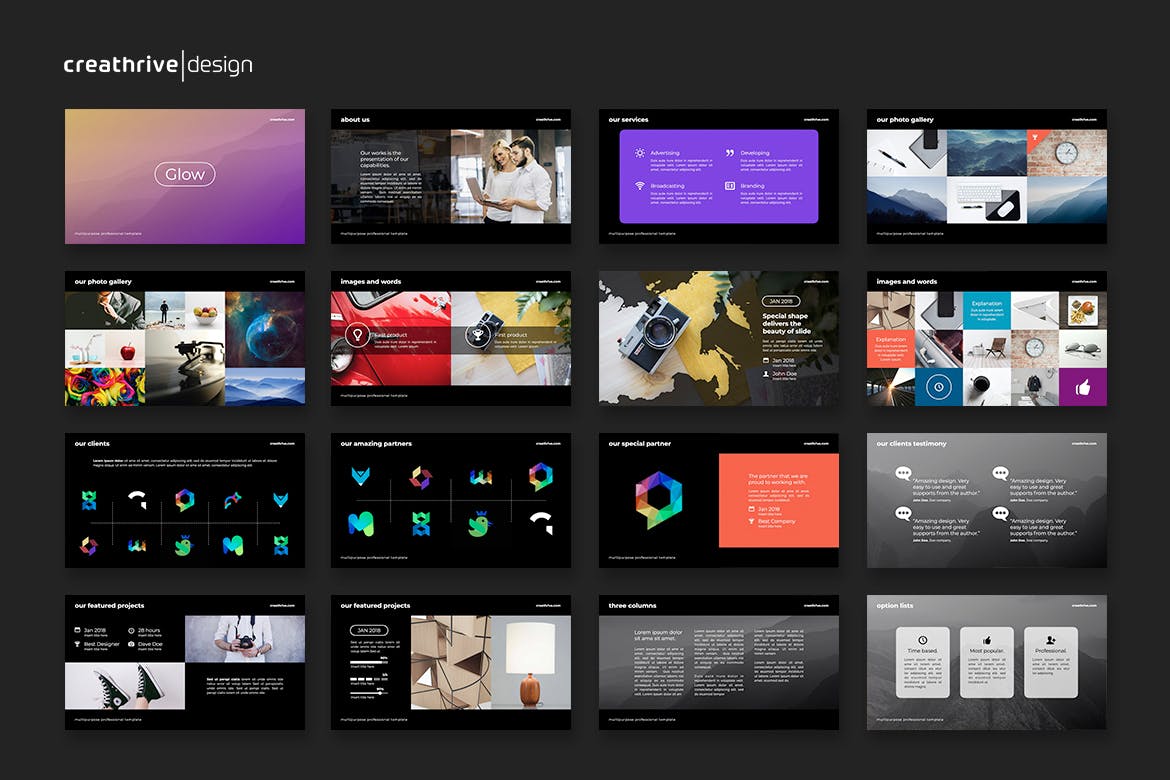Screen dimensions: 1170x780
Task: Click the large hexagon logo in special partner
Action: pos(658,500)
